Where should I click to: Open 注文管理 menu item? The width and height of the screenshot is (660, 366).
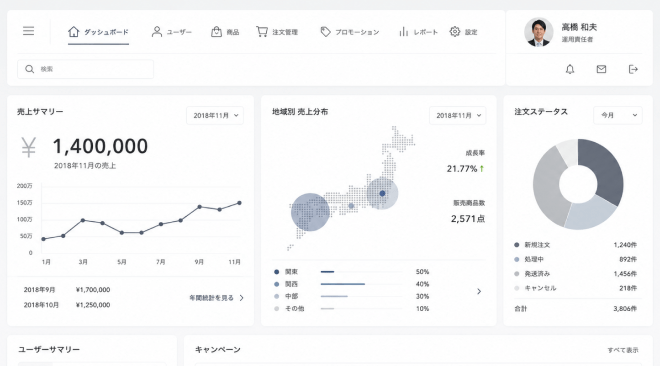277,32
